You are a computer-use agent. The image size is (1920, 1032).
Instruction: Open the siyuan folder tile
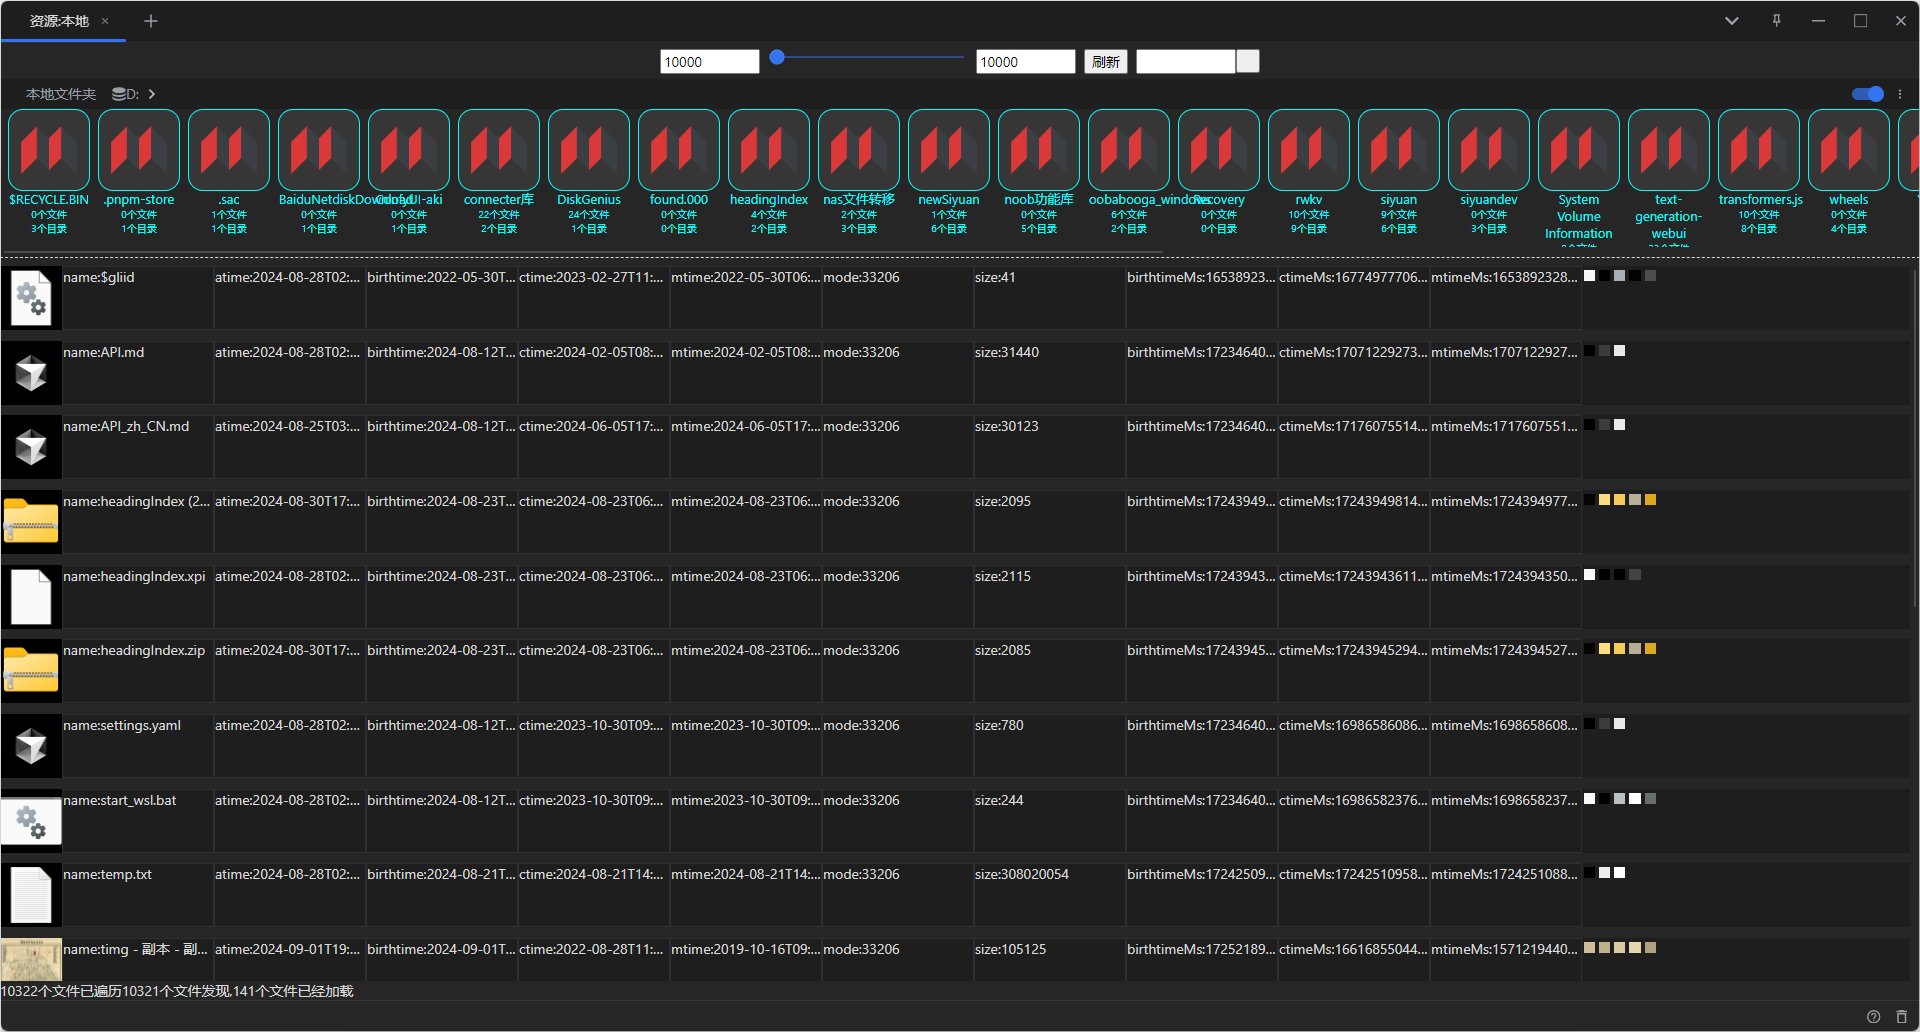(x=1398, y=150)
